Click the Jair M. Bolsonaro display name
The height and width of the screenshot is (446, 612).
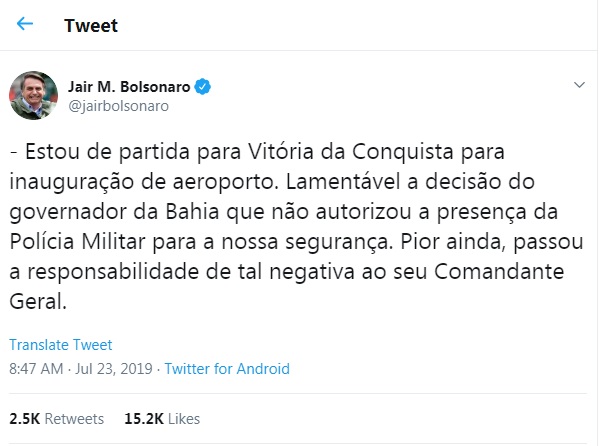coord(129,87)
